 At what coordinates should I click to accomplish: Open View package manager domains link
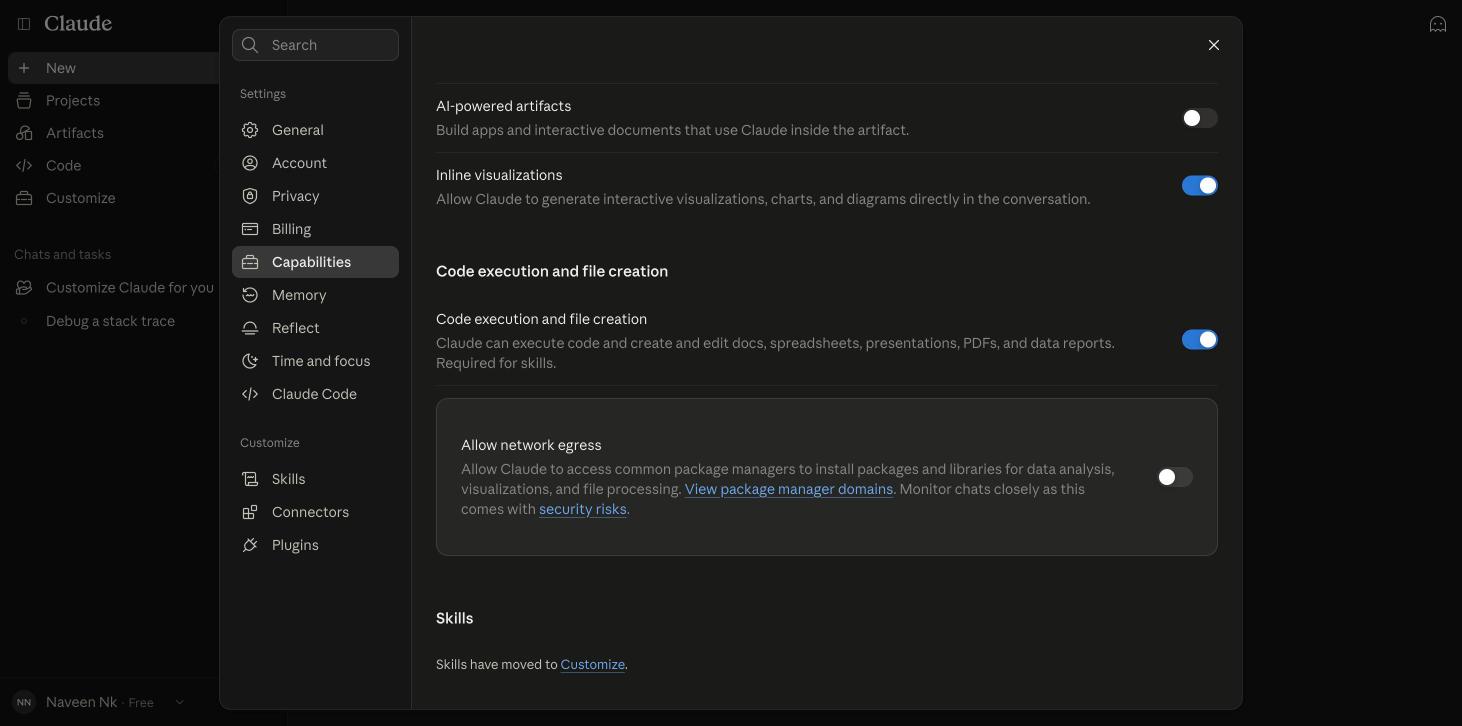click(x=789, y=489)
